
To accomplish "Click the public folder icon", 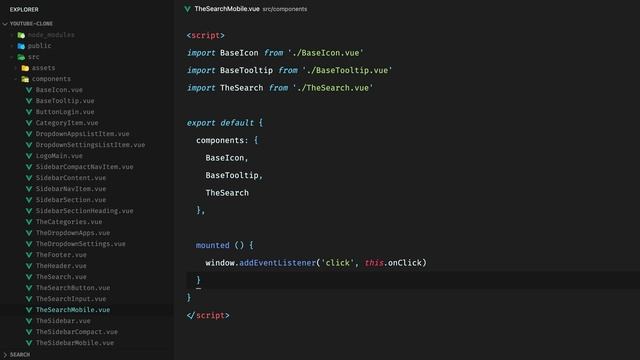I will click(21, 46).
